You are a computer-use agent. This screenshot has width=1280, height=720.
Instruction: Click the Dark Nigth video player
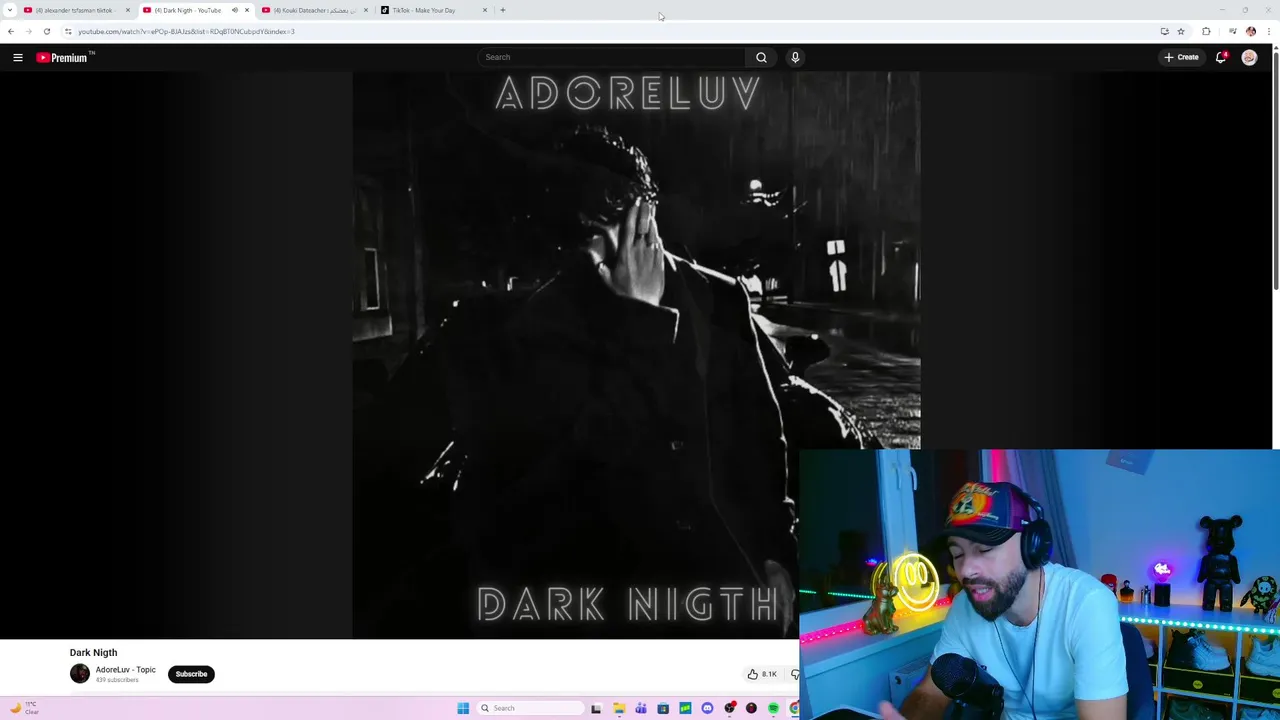click(635, 355)
